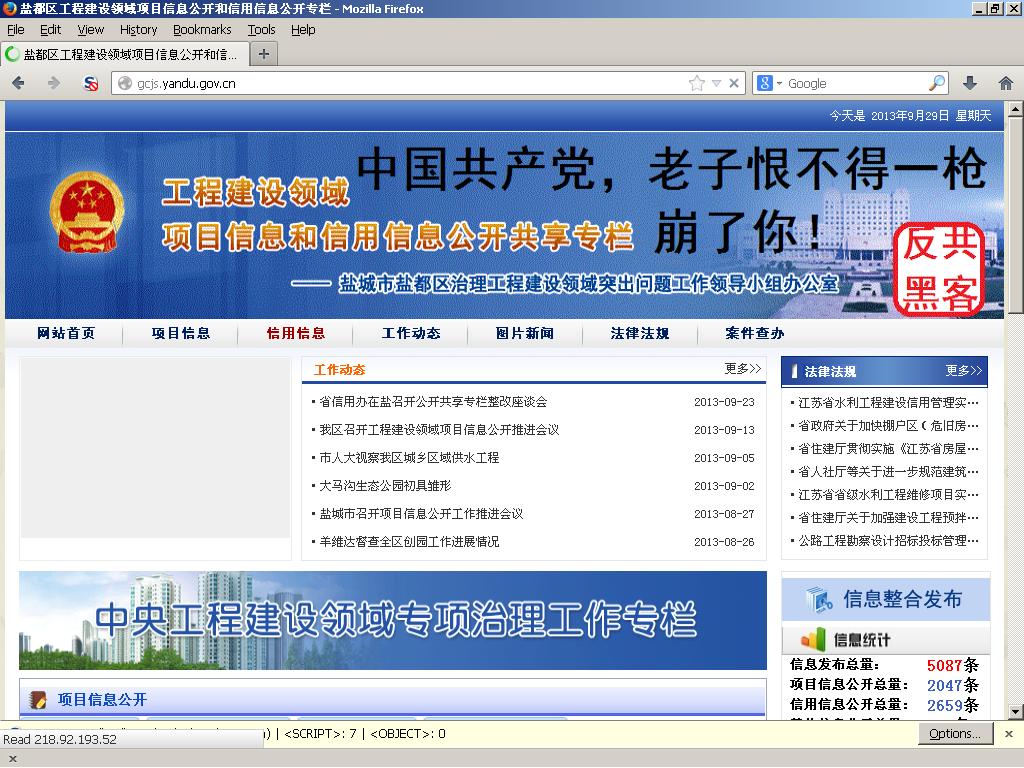Open the Bookmarks menu

click(x=202, y=29)
